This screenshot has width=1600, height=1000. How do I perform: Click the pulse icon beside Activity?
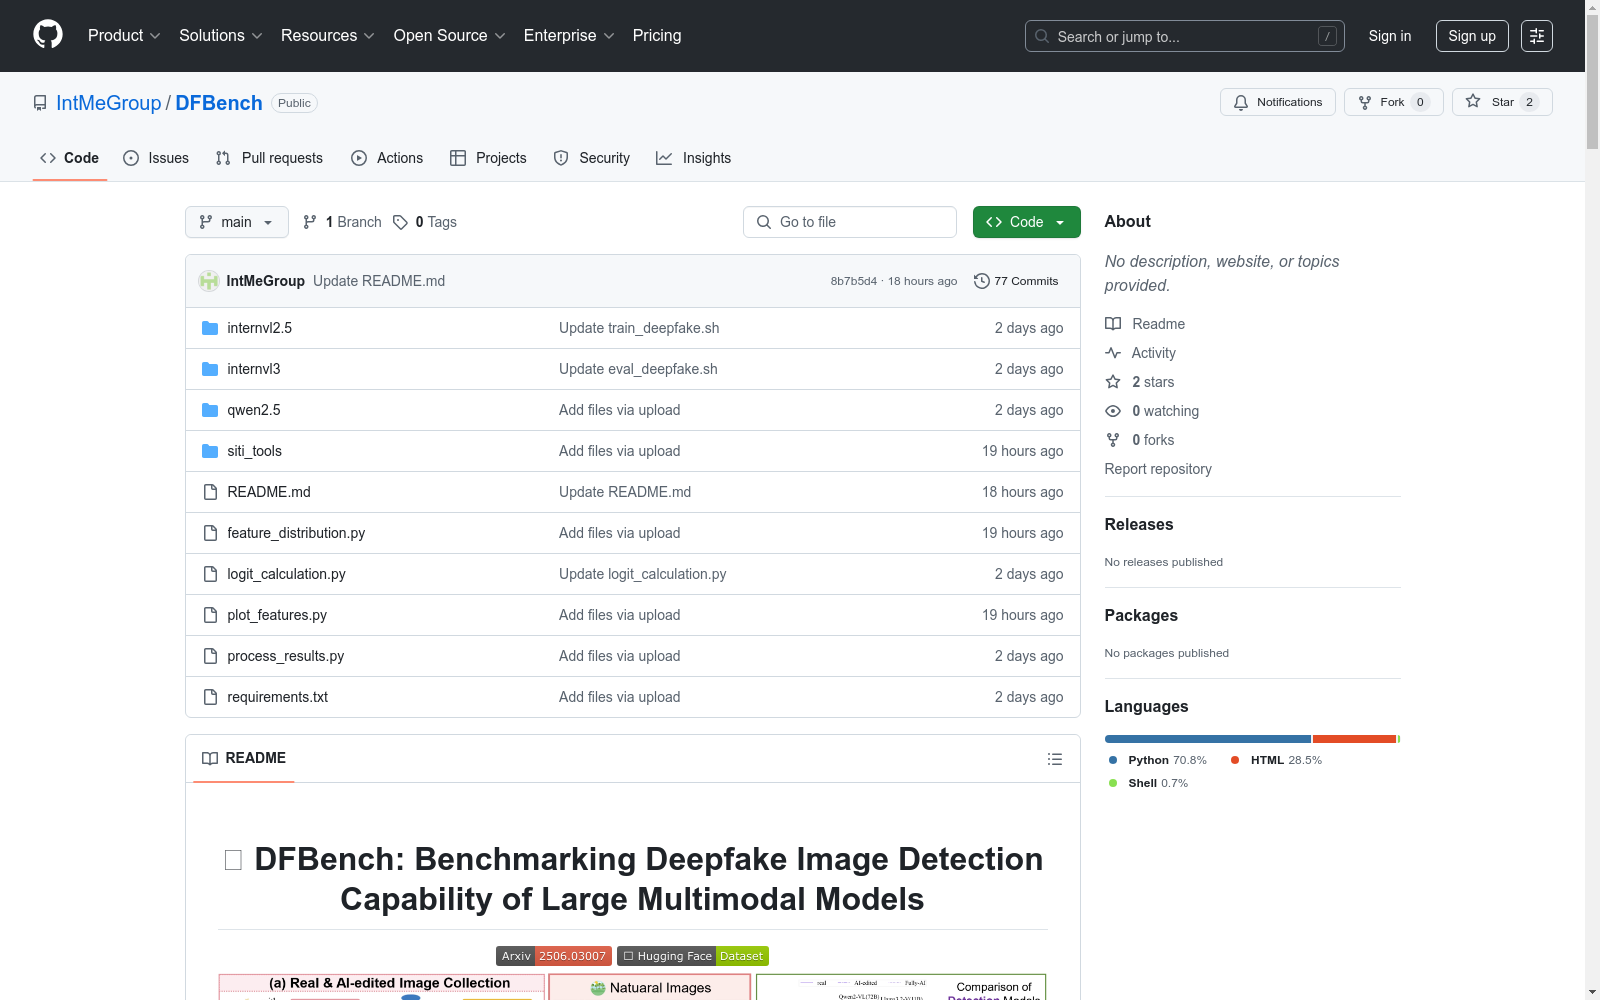coord(1113,353)
